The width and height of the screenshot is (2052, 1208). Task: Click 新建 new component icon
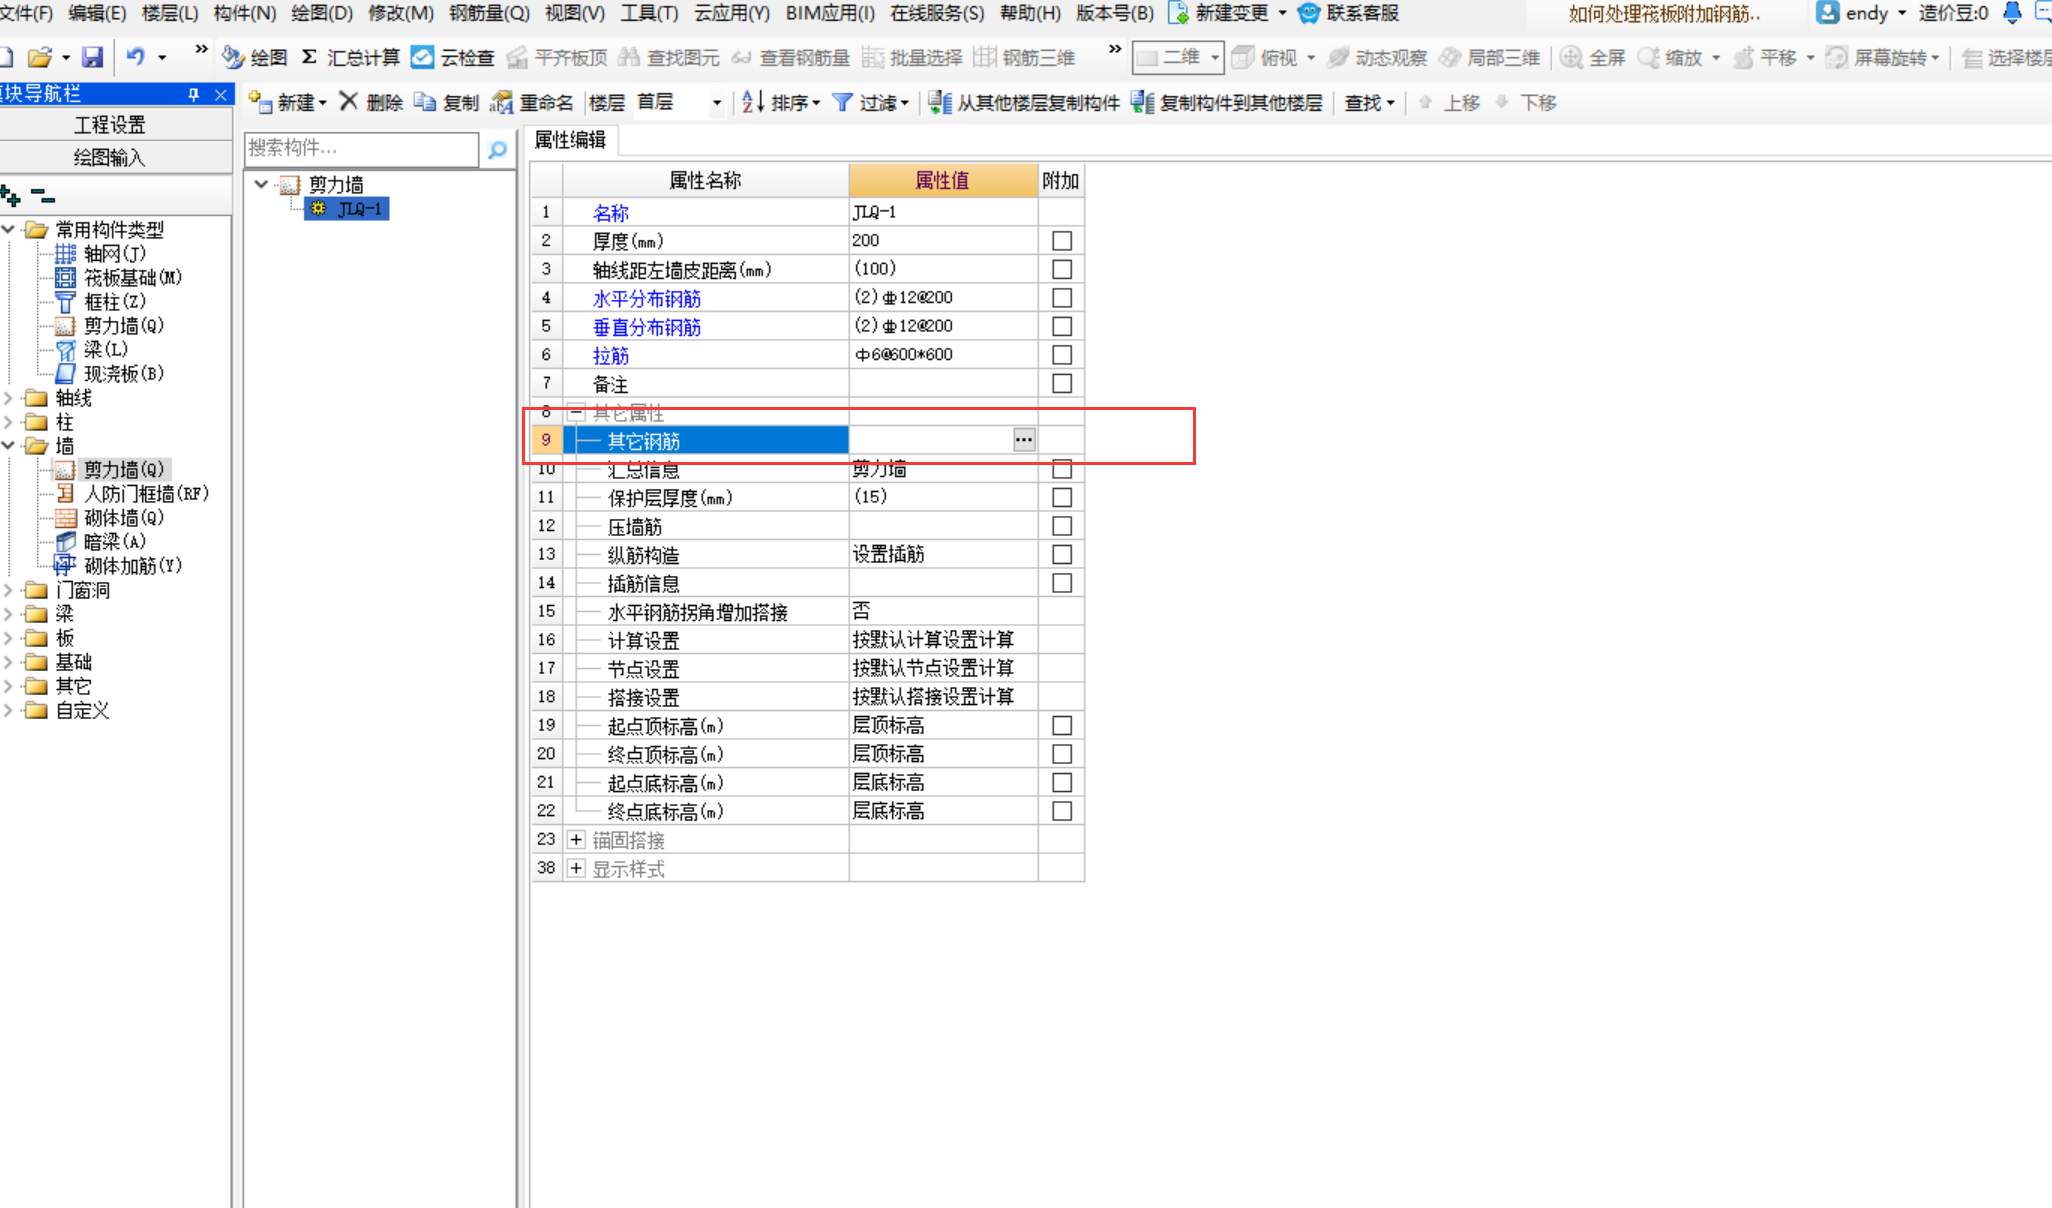(x=260, y=102)
